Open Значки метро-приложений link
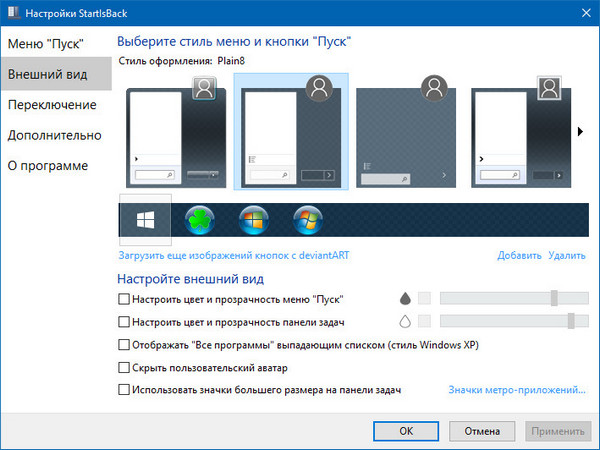The height and width of the screenshot is (450, 600). click(517, 390)
